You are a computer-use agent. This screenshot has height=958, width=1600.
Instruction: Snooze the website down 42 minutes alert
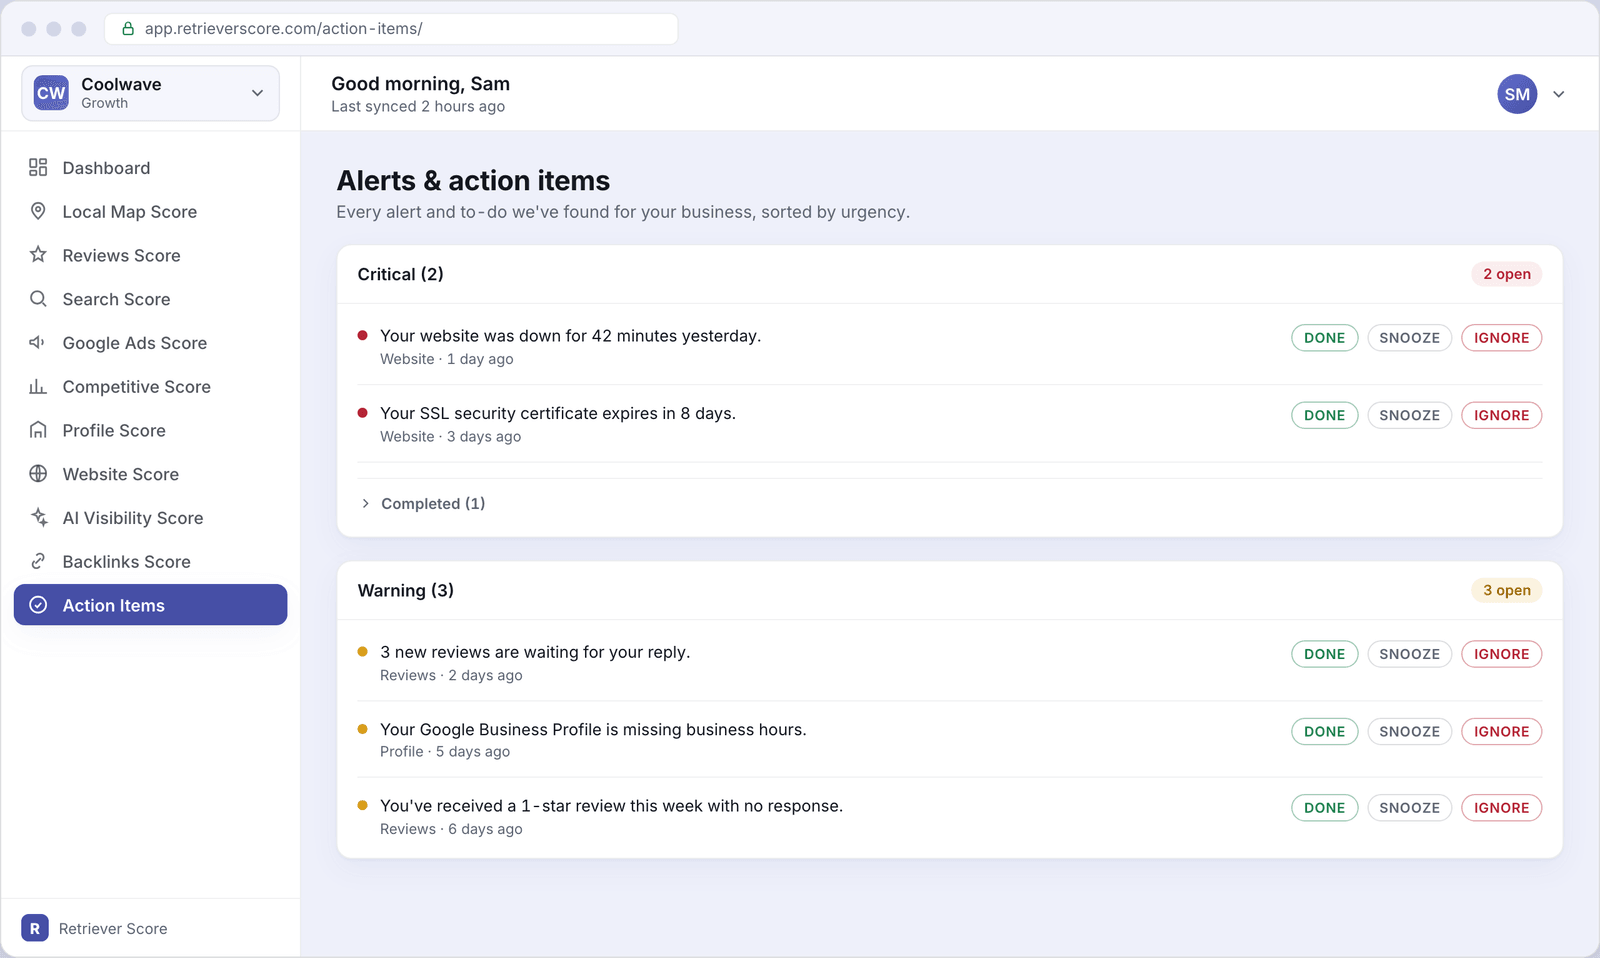[x=1409, y=338]
